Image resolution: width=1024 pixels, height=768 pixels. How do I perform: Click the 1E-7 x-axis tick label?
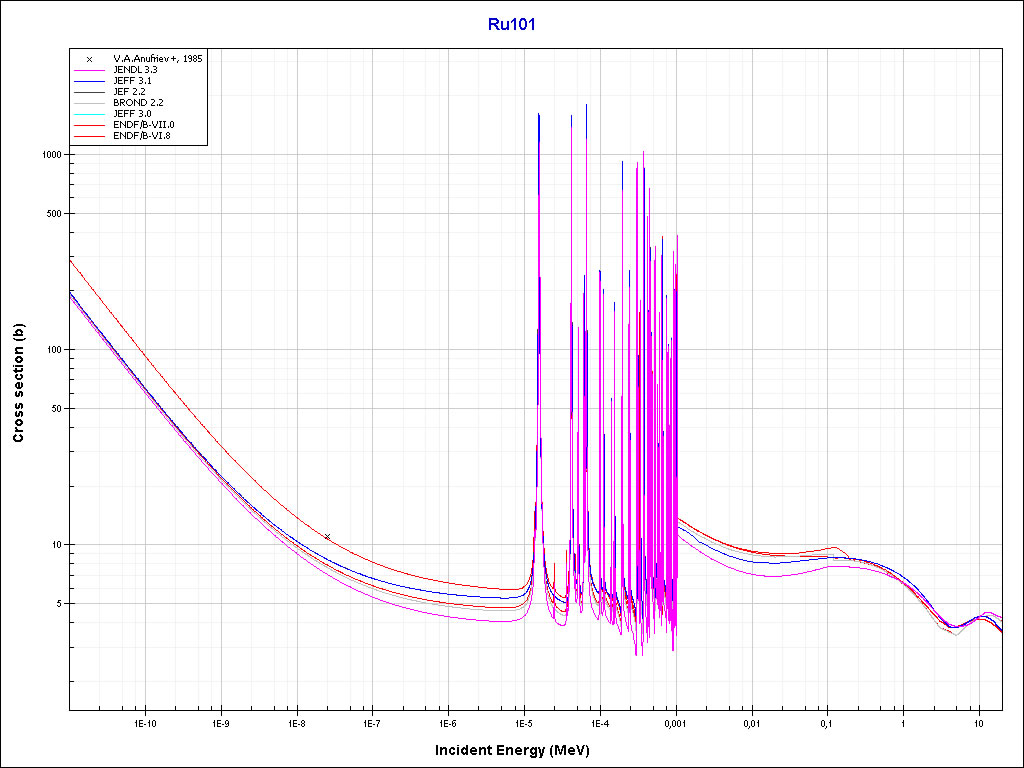point(371,722)
